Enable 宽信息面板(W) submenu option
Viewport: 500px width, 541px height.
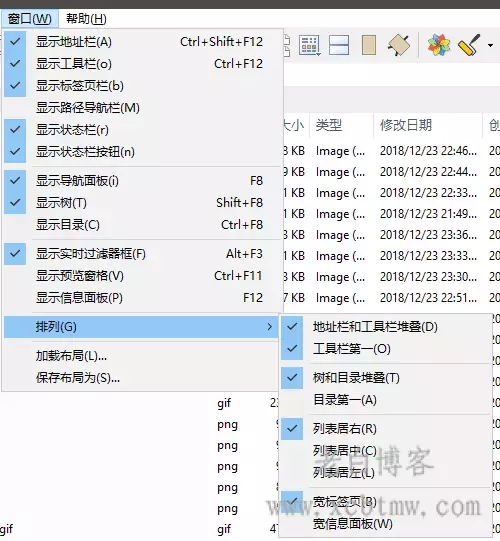(x=386, y=524)
